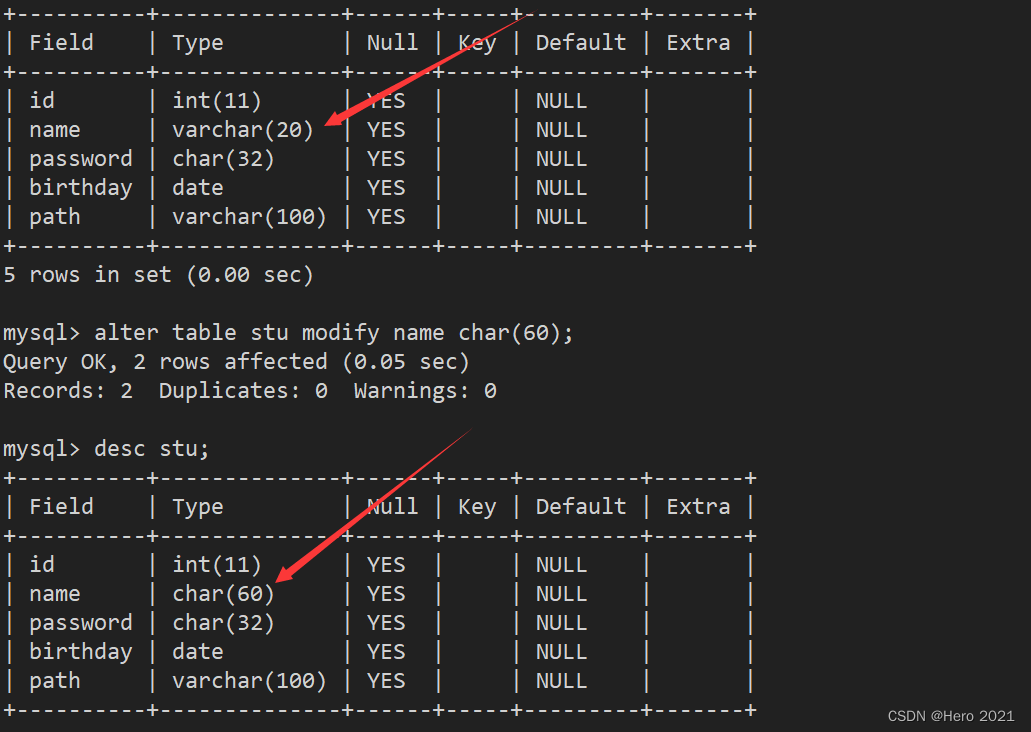Click the Type header of the second table
This screenshot has width=1031, height=732.
click(x=198, y=507)
